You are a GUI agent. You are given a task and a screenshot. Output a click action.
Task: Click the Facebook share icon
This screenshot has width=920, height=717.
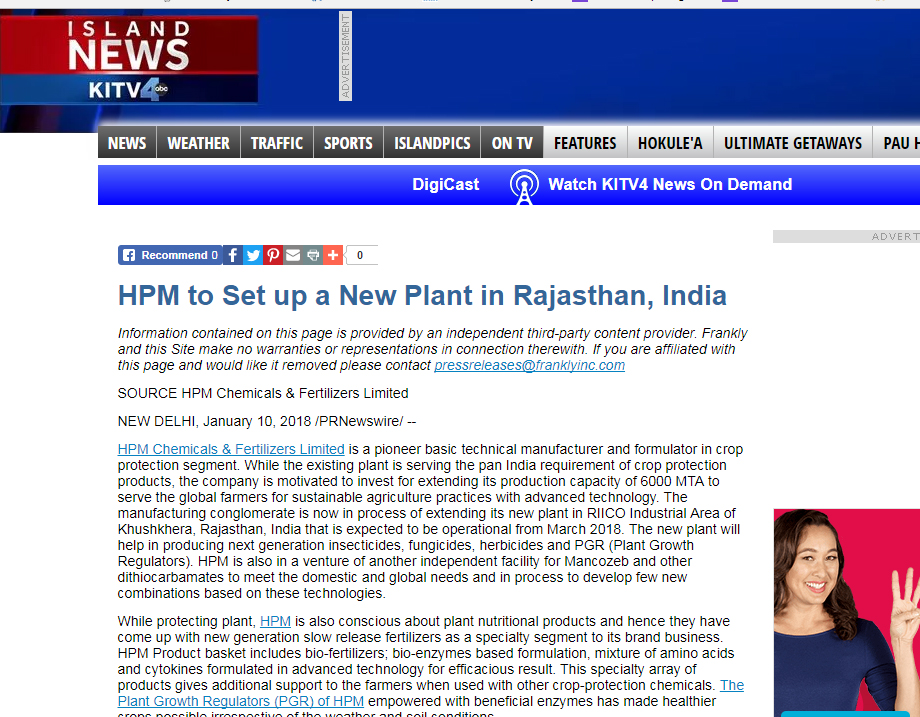[232, 255]
